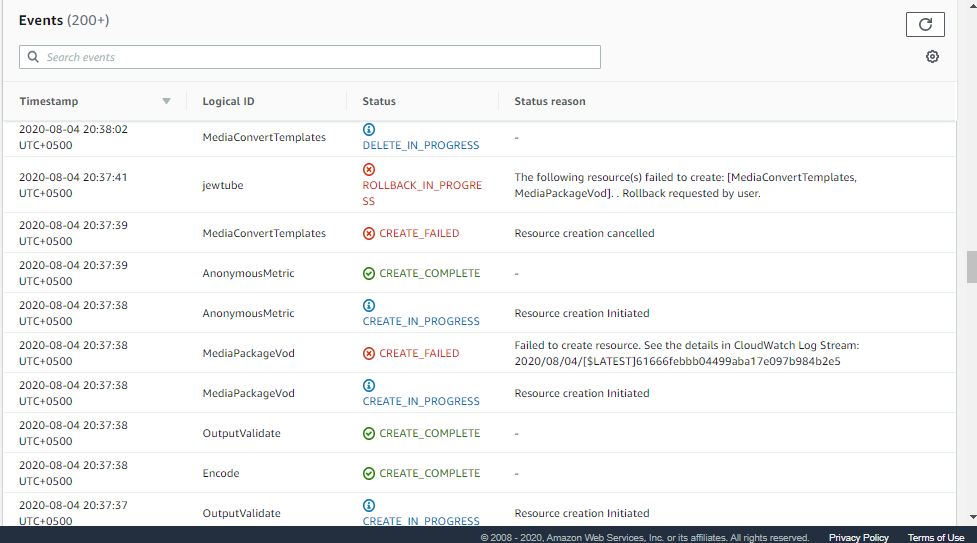Click the MediaConvertTemplates CREATE_FAILED error icon
This screenshot has height=543, width=977.
(369, 233)
